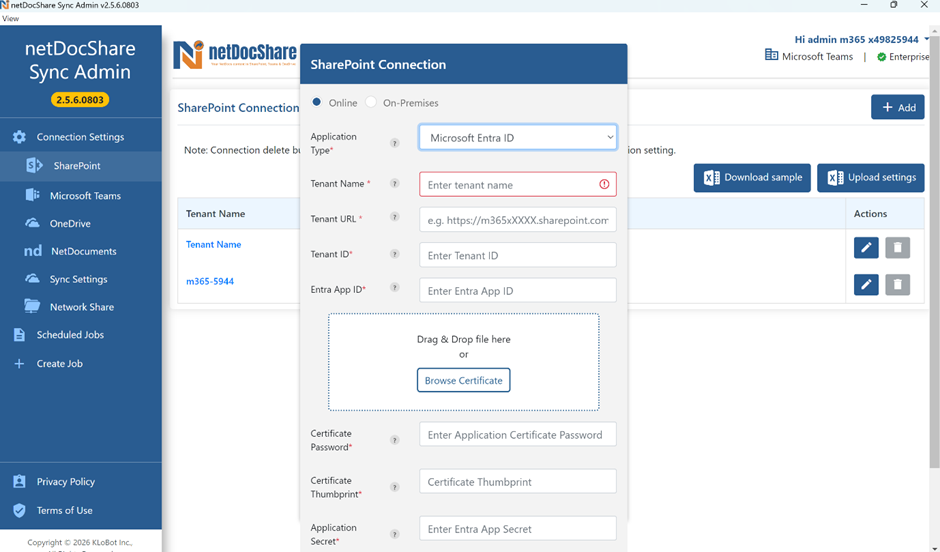Click the Tenant ID input field

coord(518,255)
